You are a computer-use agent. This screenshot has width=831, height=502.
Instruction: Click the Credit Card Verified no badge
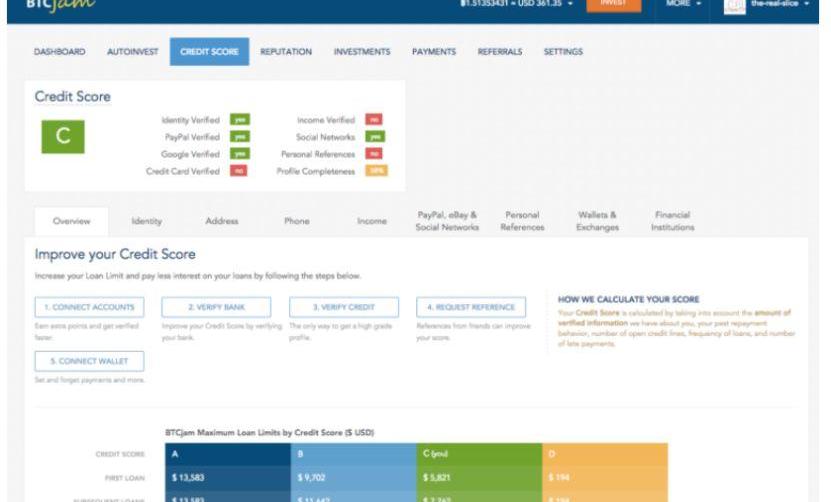tap(239, 171)
